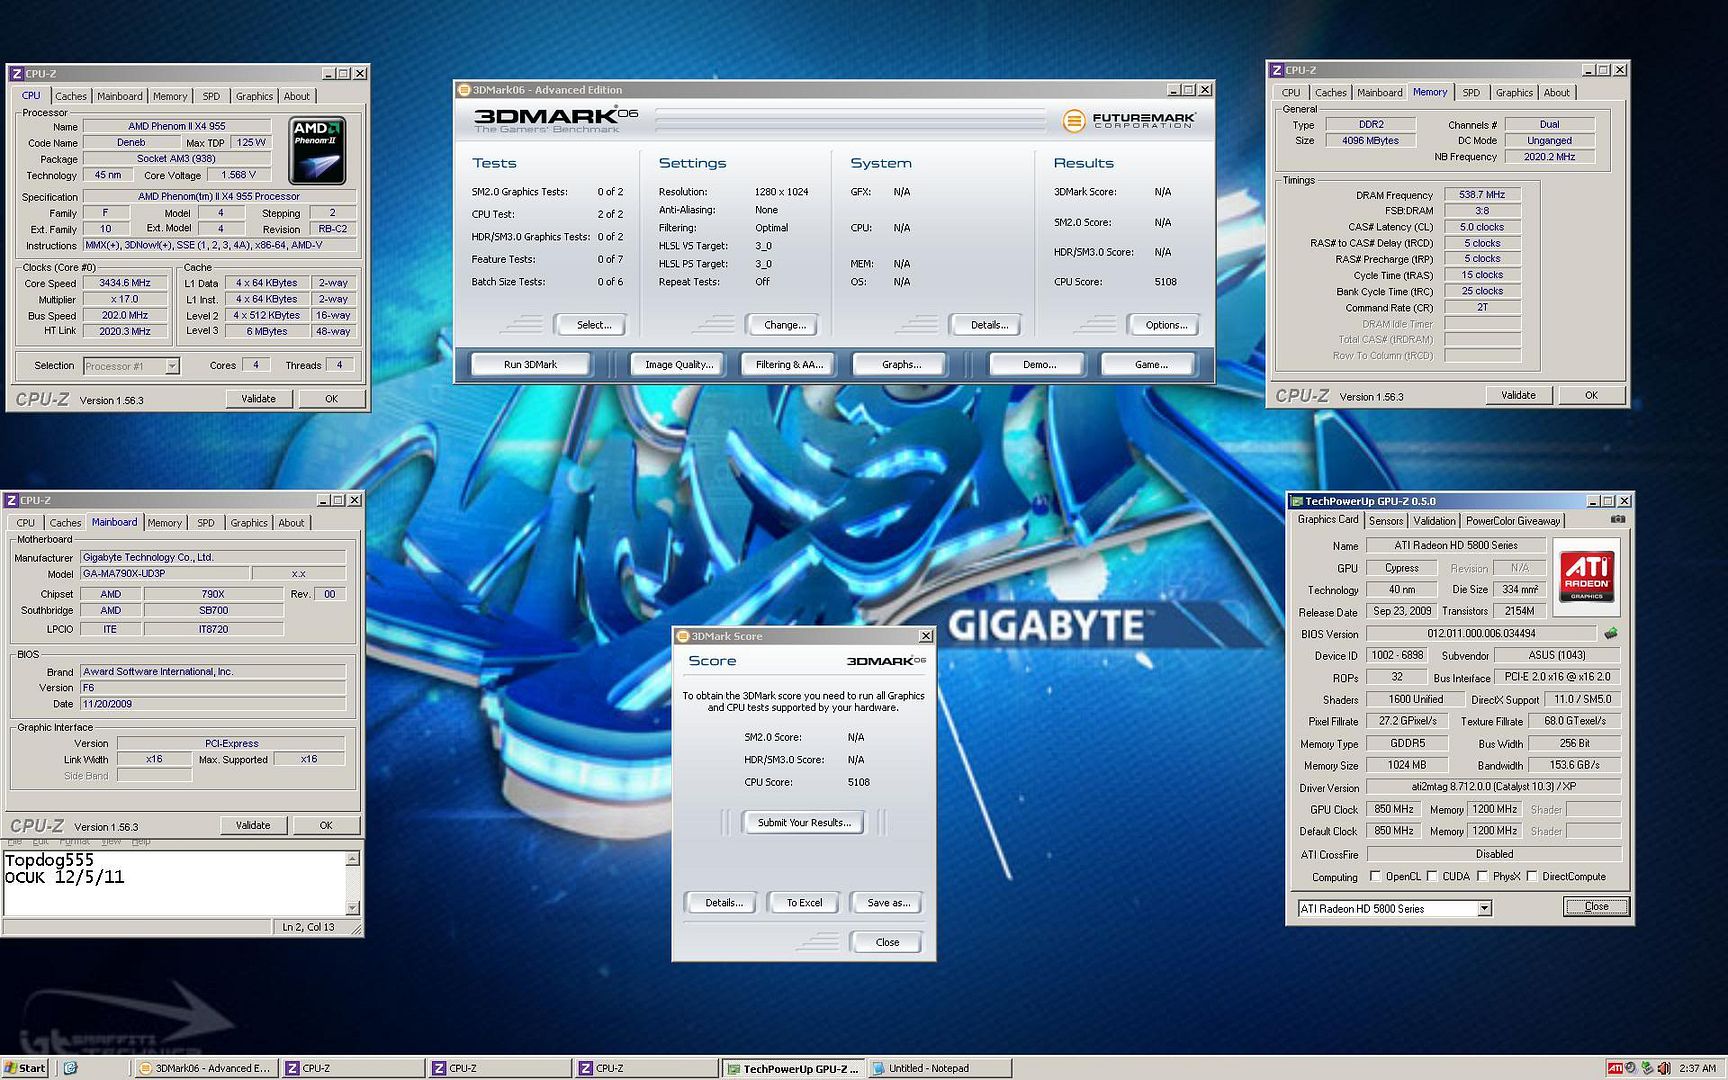This screenshot has width=1728, height=1080.
Task: Click OK in CPU-Z mainboard window
Action: [325, 826]
